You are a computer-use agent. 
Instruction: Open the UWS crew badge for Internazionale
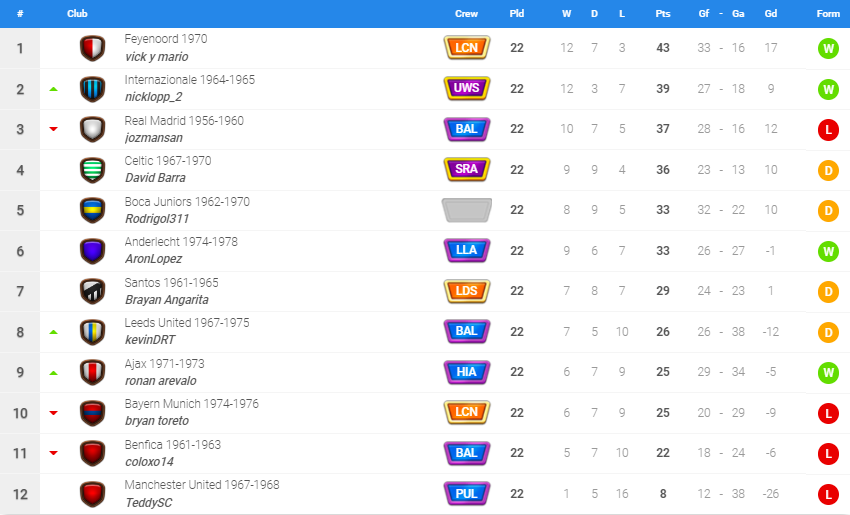(x=467, y=88)
